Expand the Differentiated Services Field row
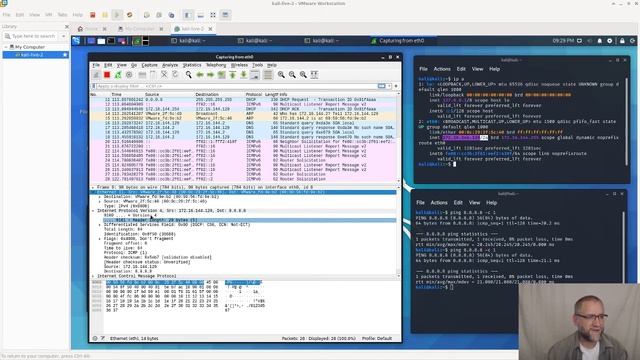This screenshot has height=360, width=640. [x=100, y=224]
